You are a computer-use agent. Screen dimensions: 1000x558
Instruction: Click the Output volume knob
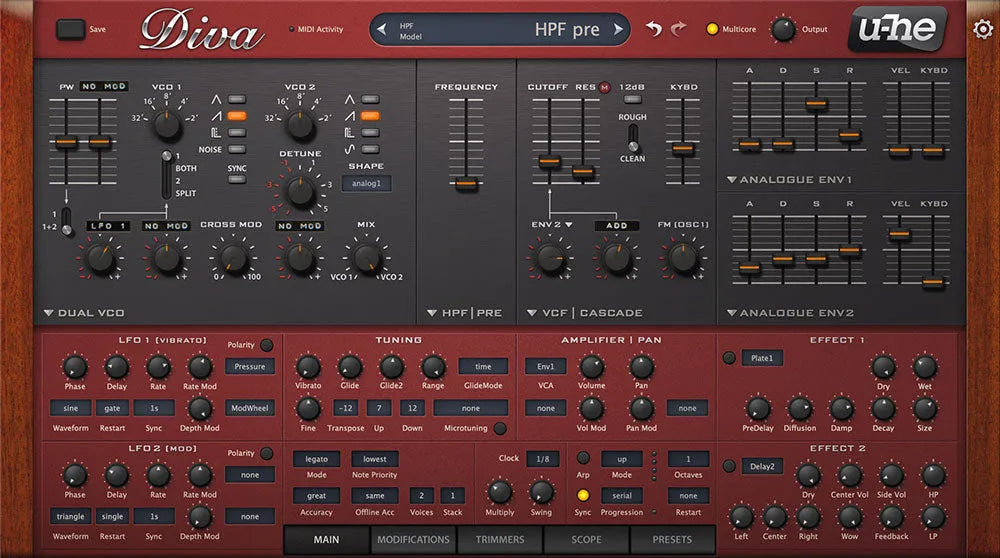783,29
